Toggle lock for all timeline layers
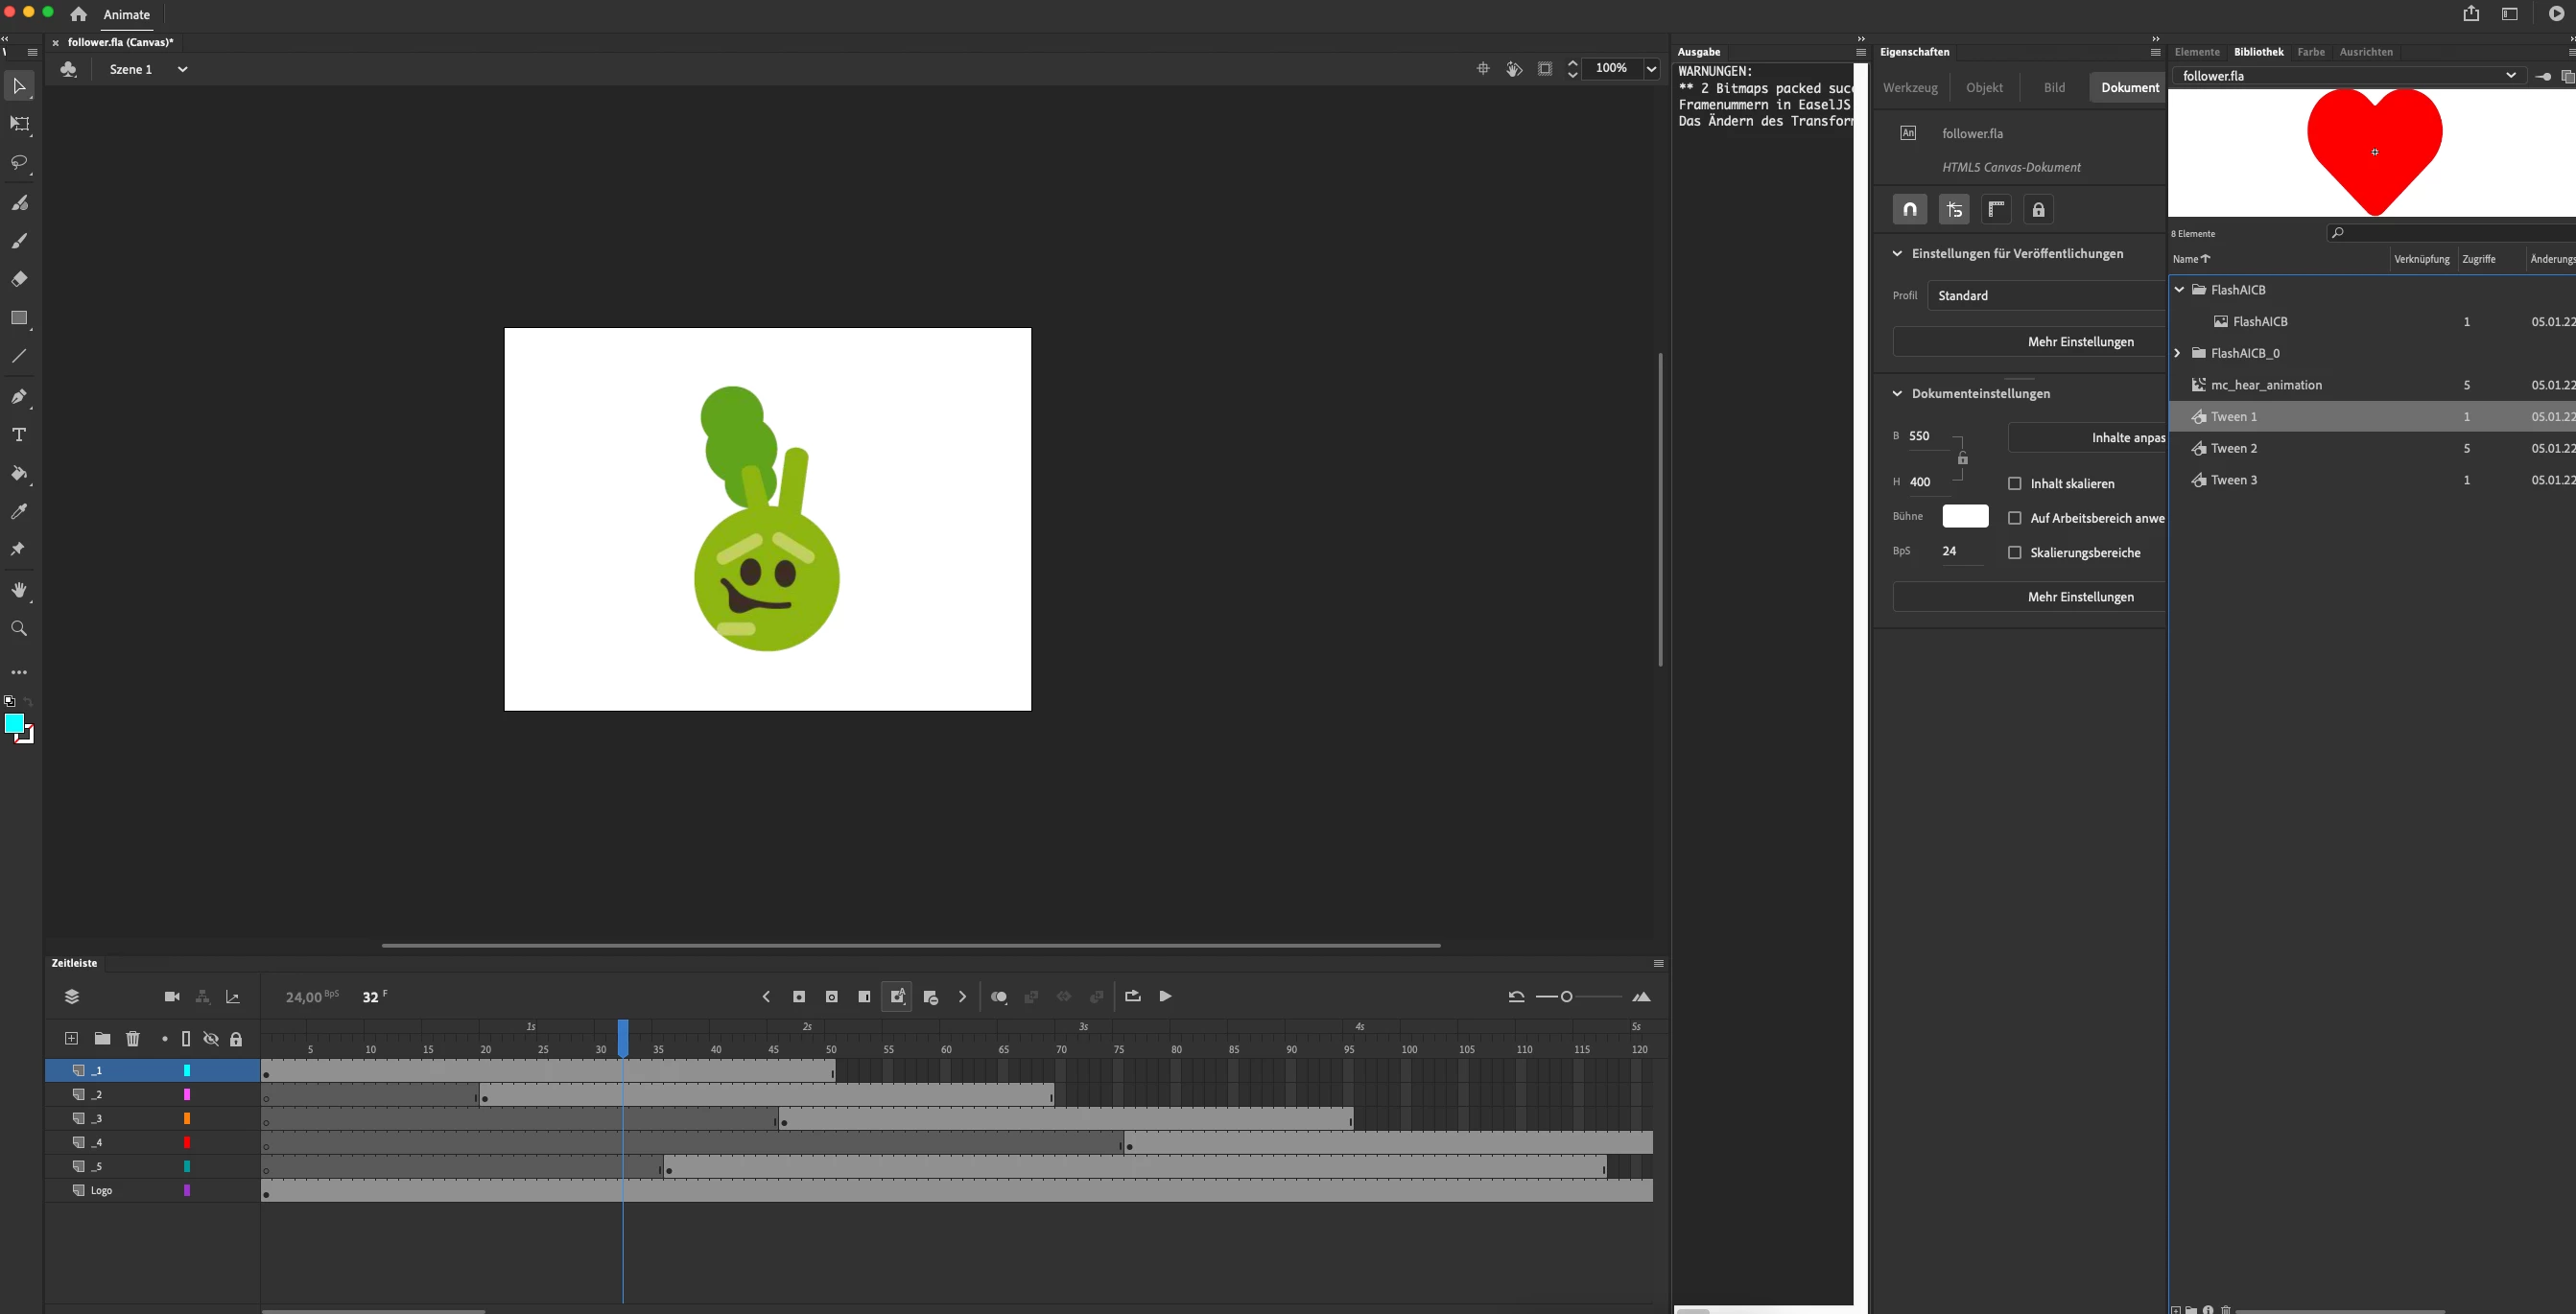 click(236, 1040)
